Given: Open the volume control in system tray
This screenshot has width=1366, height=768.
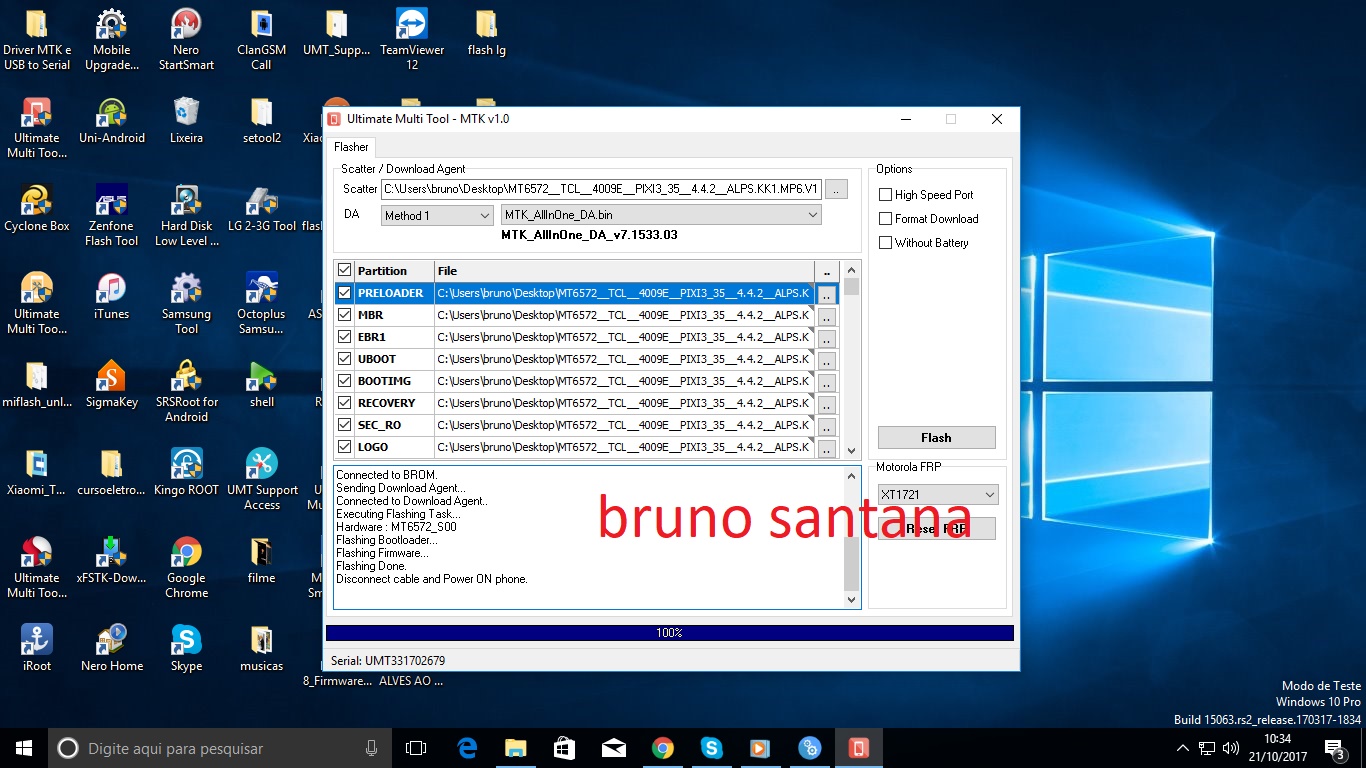Looking at the screenshot, I should pyautogui.click(x=1230, y=748).
